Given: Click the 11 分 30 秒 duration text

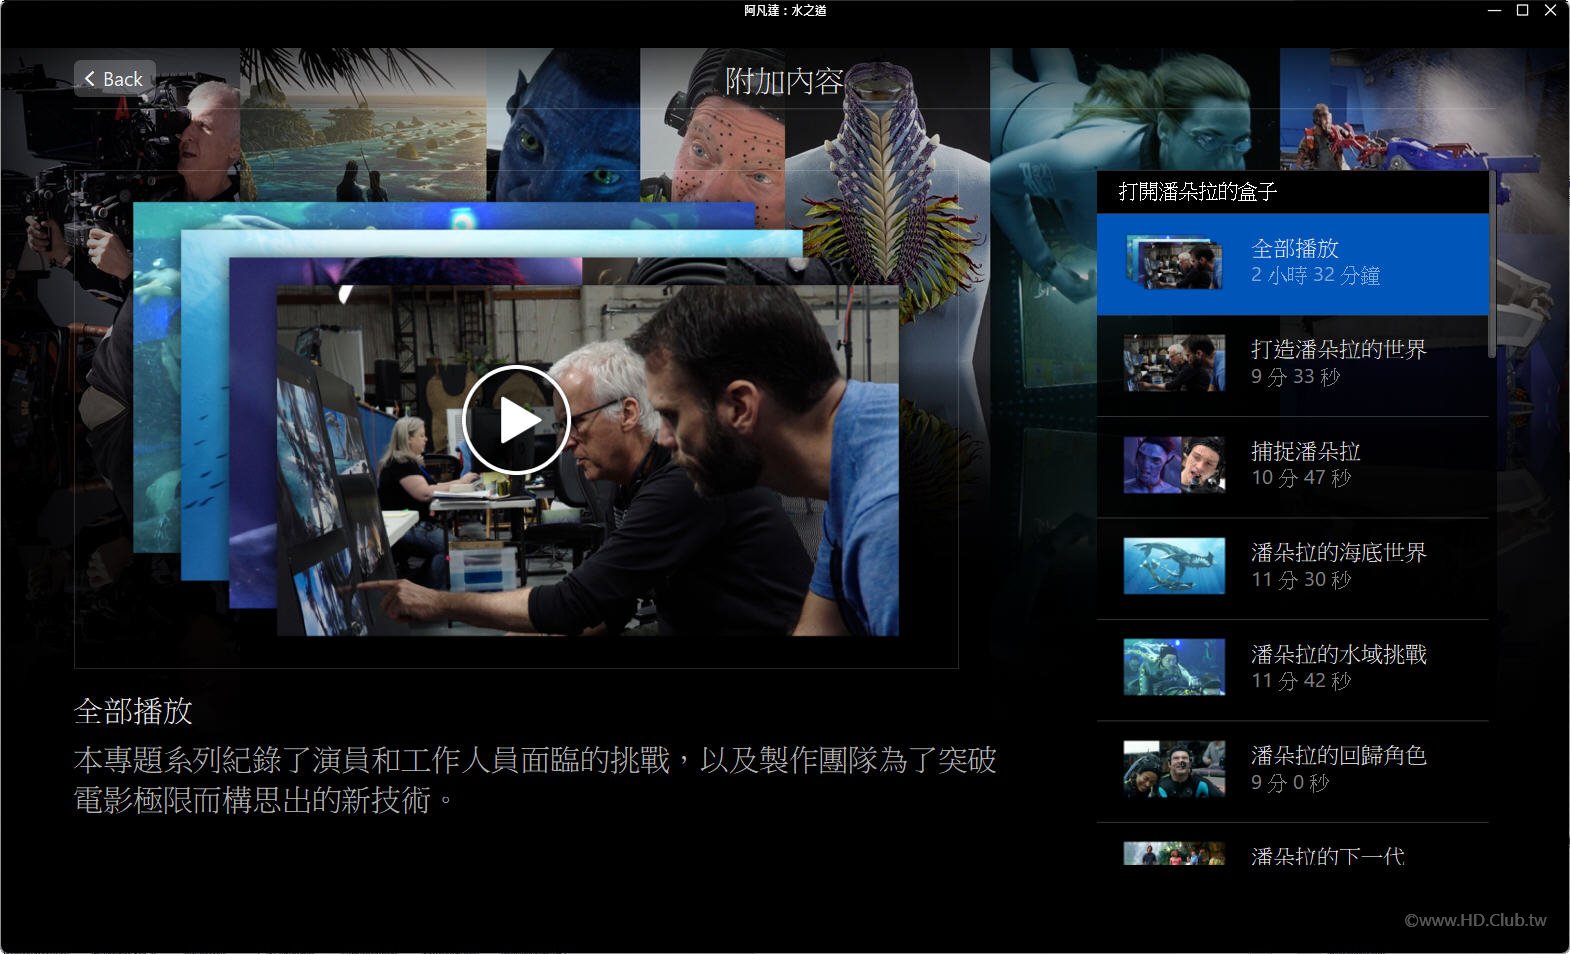Looking at the screenshot, I should pos(1301,580).
